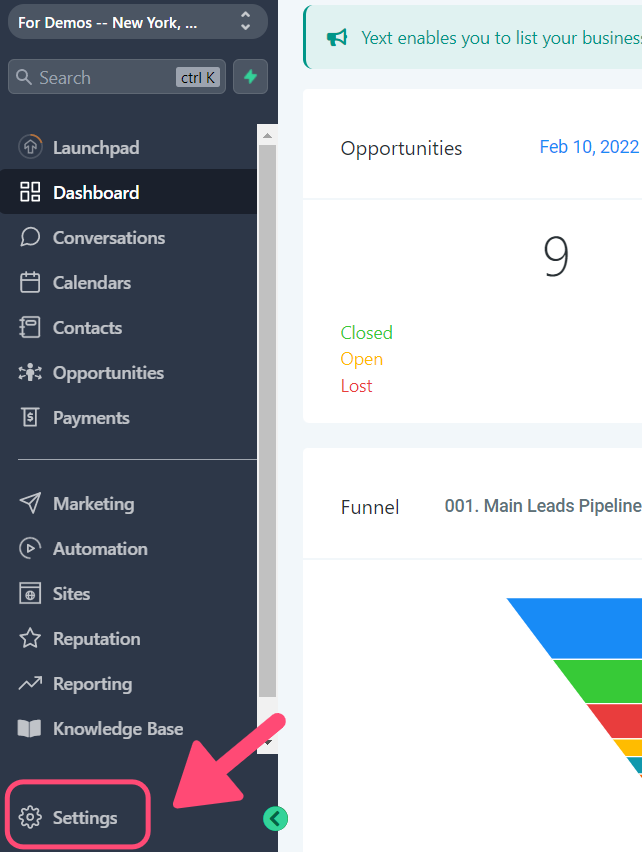Click the green lightning bolt quick actions icon

[x=250, y=77]
